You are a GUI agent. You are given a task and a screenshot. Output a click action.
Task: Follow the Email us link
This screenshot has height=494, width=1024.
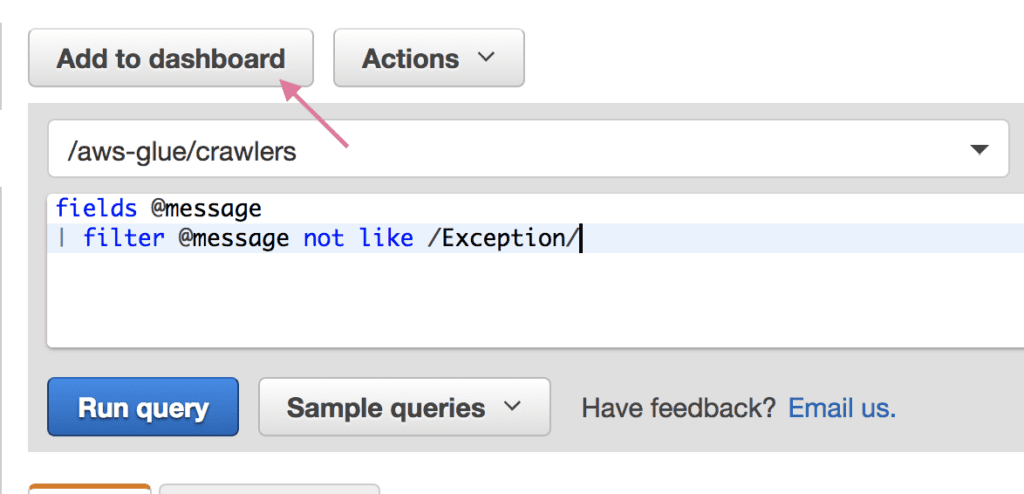(x=842, y=408)
